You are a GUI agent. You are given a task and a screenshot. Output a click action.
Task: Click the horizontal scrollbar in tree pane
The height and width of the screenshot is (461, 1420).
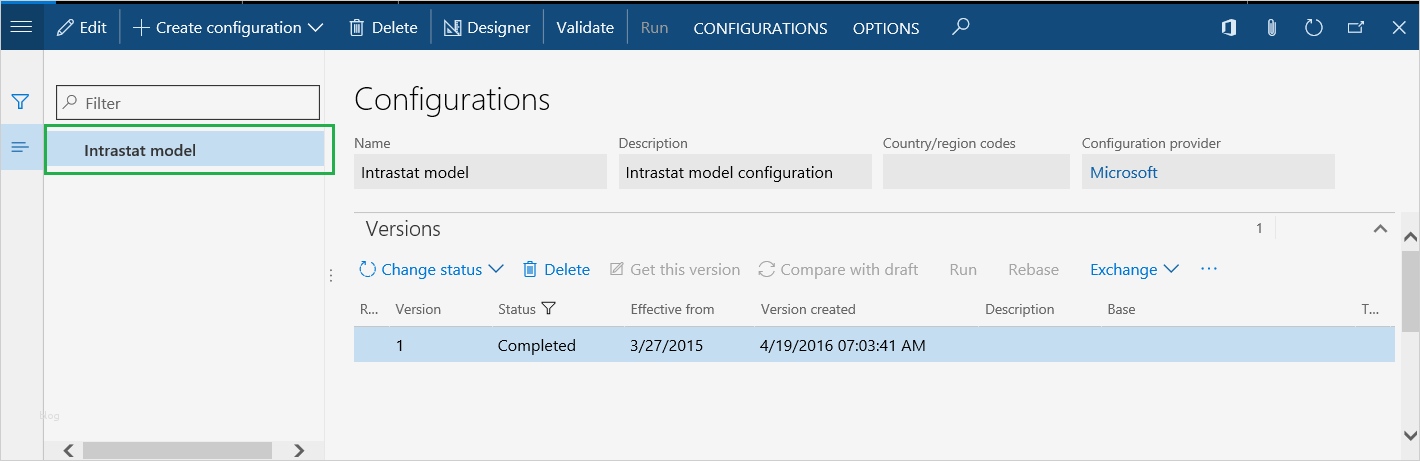coord(180,450)
